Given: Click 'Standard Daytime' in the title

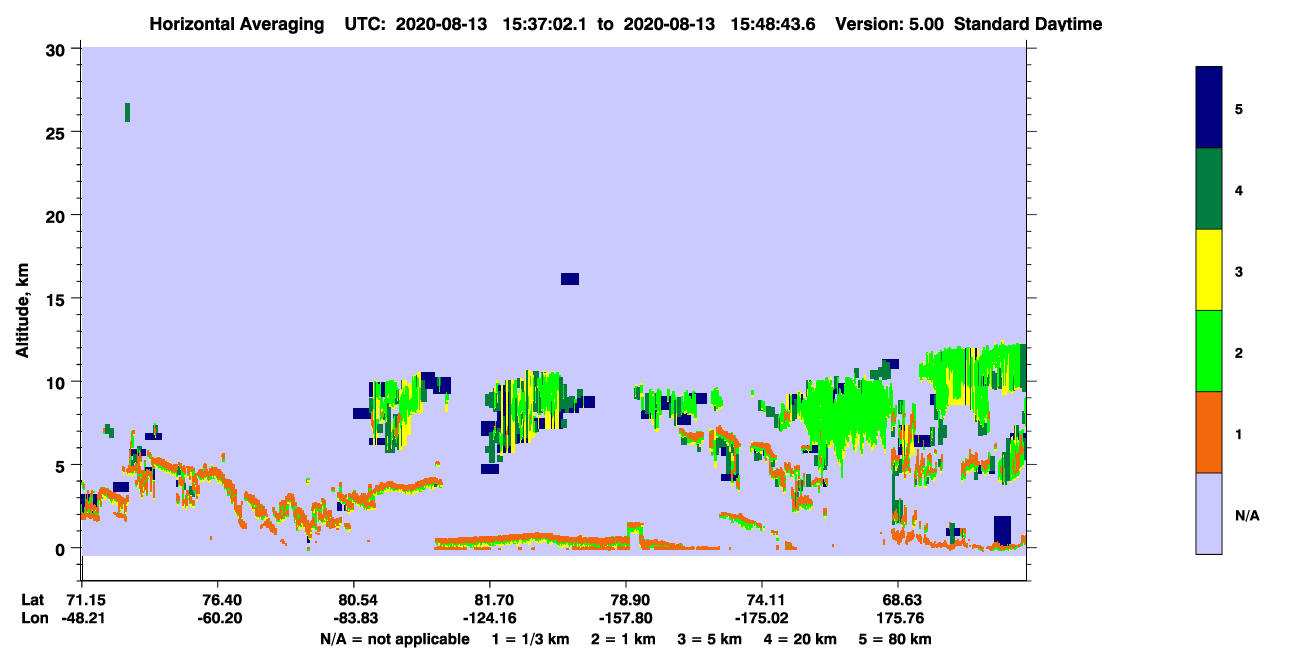Looking at the screenshot, I should [x=1028, y=23].
